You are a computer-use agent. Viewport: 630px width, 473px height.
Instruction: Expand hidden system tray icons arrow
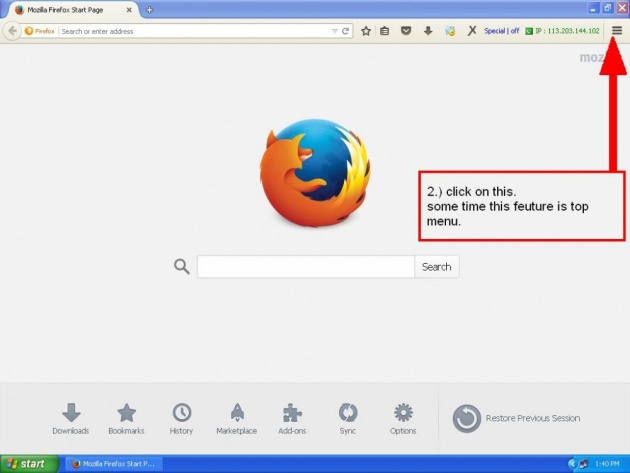pyautogui.click(x=572, y=464)
